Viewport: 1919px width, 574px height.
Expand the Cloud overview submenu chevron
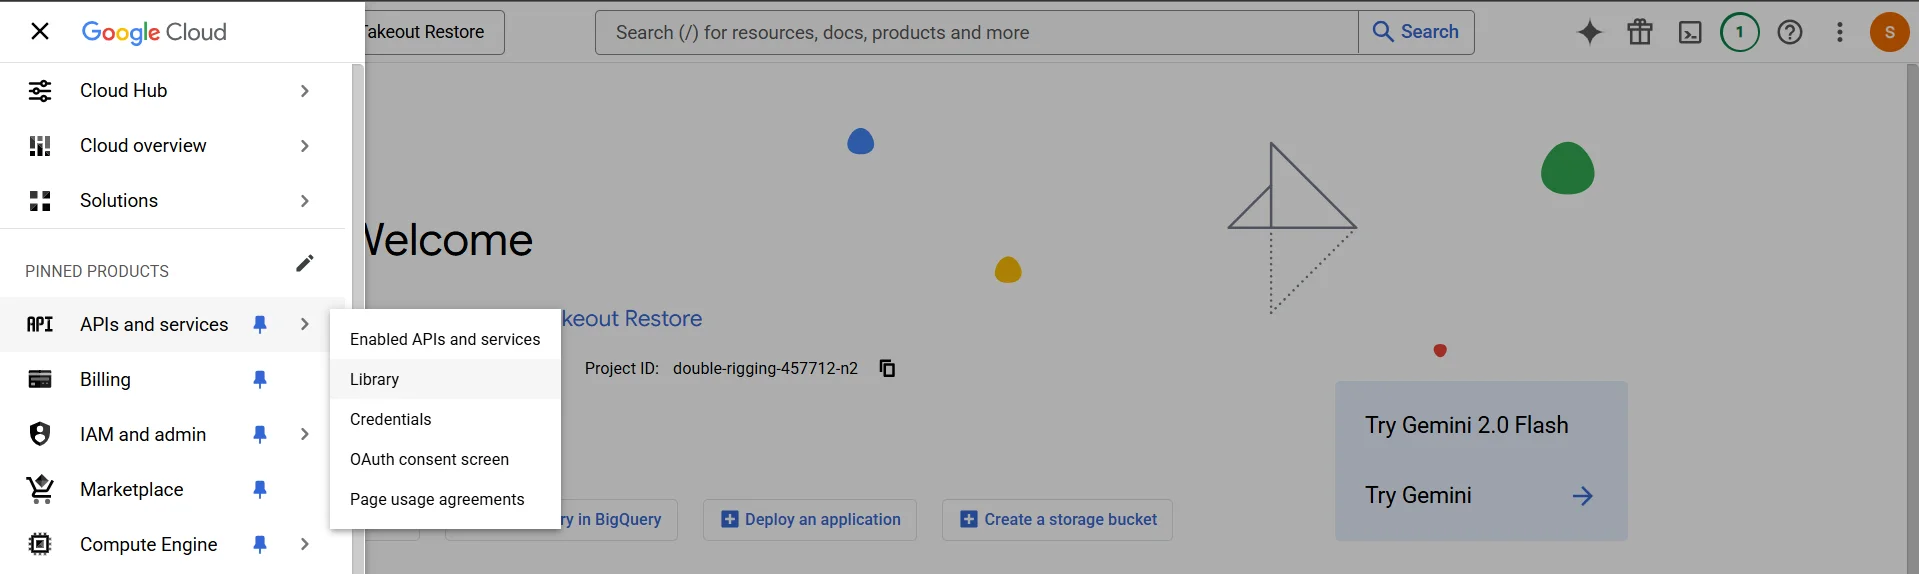pyautogui.click(x=305, y=146)
